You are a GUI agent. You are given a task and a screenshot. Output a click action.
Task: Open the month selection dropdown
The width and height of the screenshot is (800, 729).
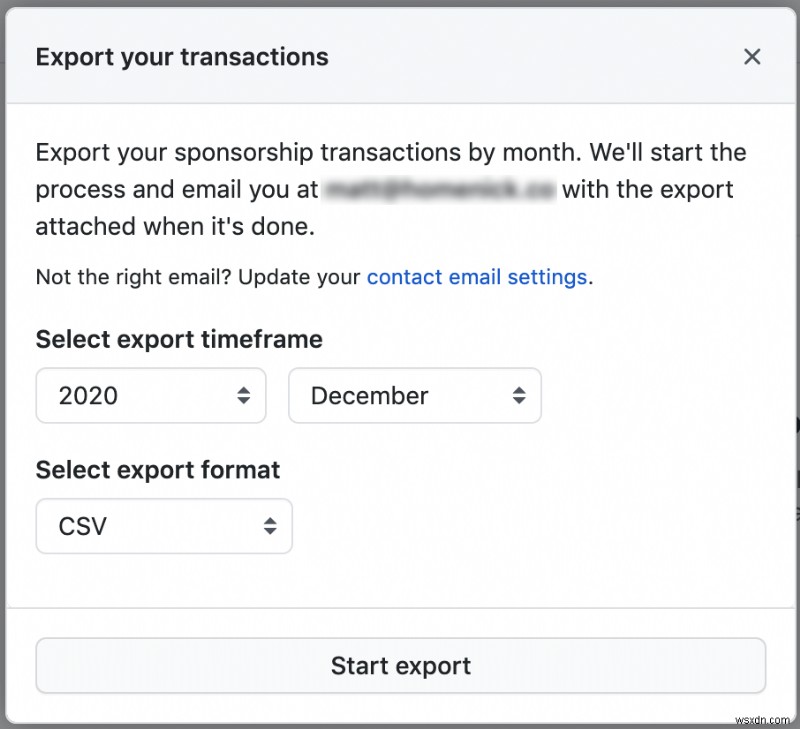[414, 396]
